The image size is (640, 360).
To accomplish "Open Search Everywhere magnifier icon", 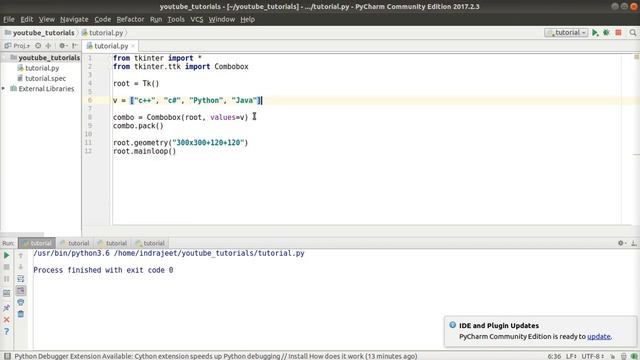I will coord(633,33).
